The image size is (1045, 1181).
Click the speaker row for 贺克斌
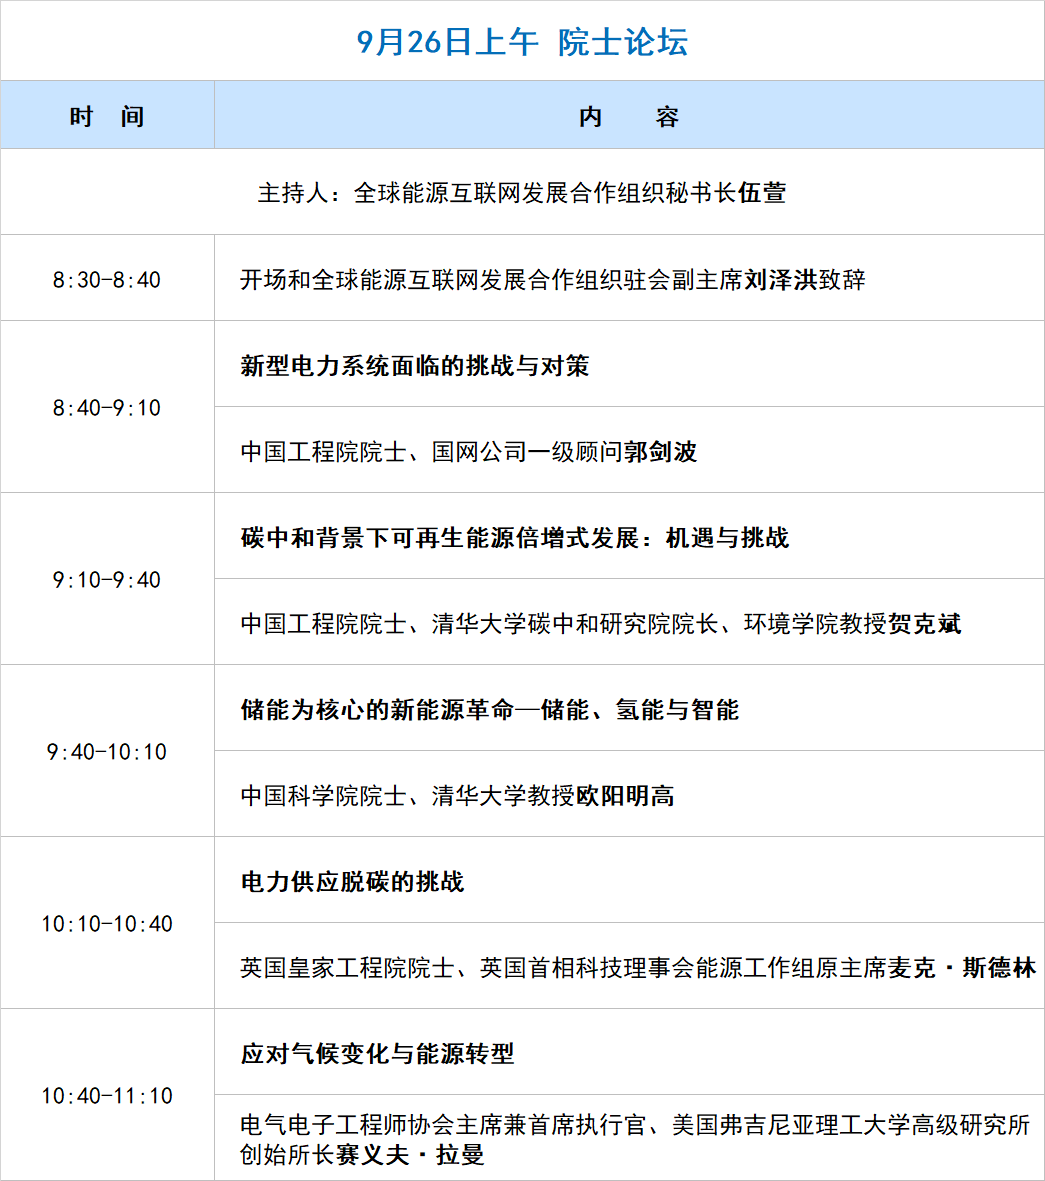(x=601, y=624)
